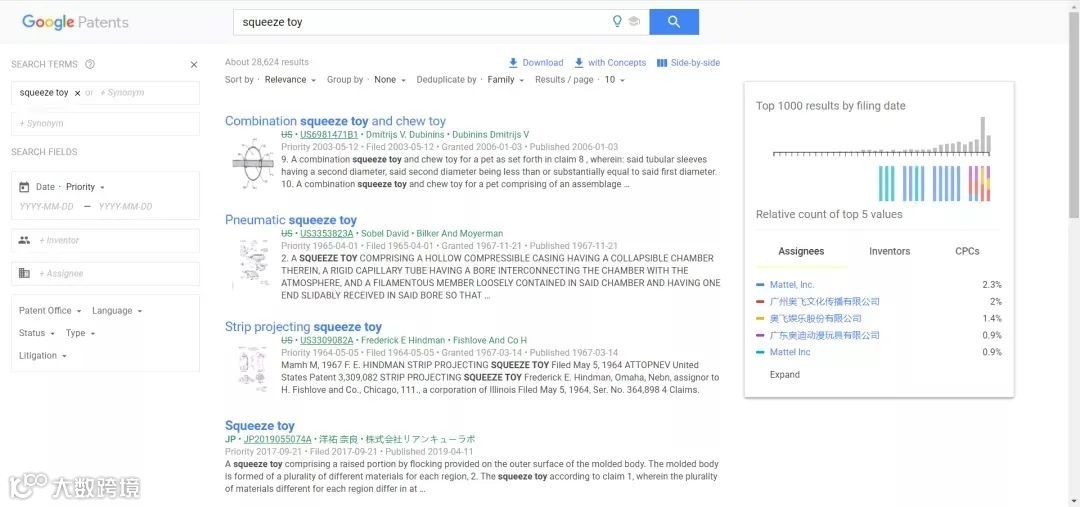Click the Side-by-side link
The image size is (1080, 507).
(x=696, y=63)
